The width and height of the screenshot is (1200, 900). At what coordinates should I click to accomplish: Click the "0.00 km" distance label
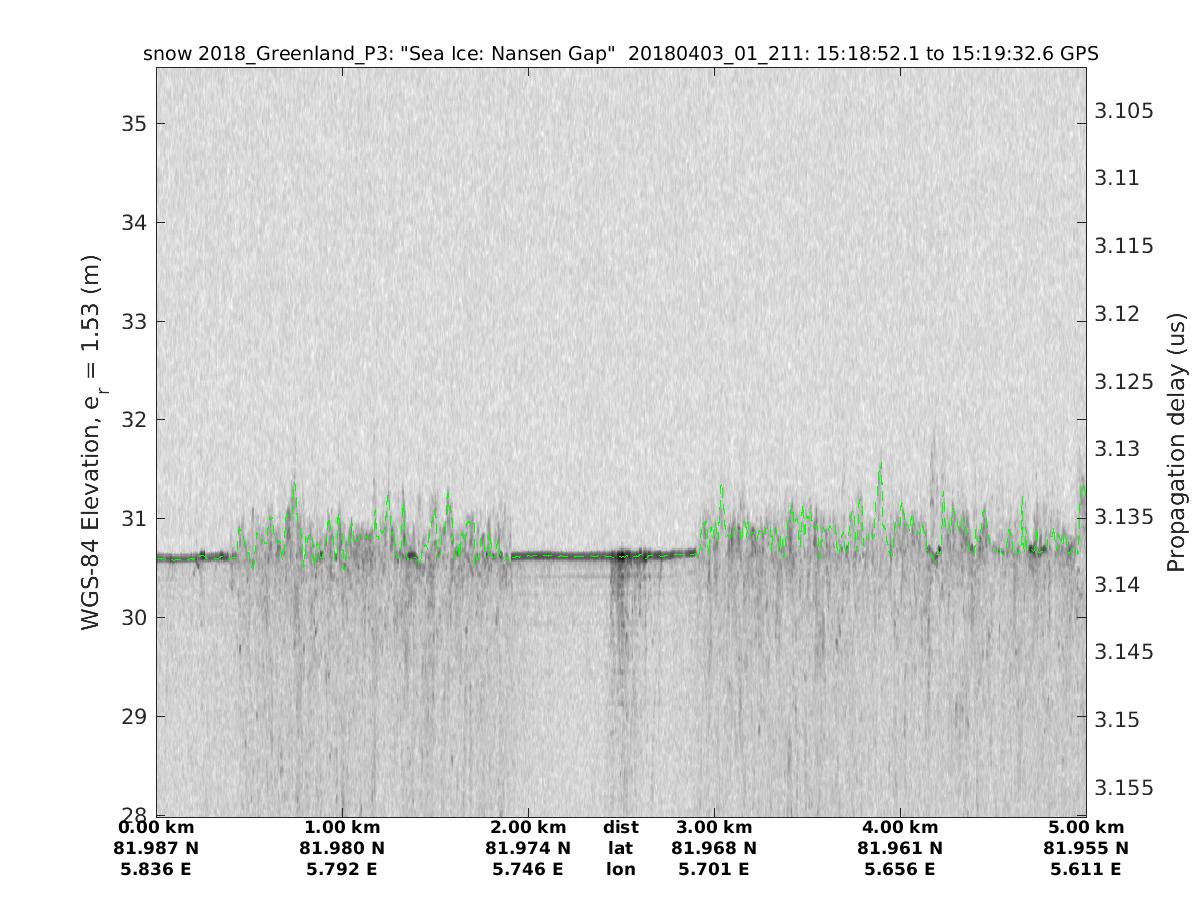pyautogui.click(x=156, y=828)
